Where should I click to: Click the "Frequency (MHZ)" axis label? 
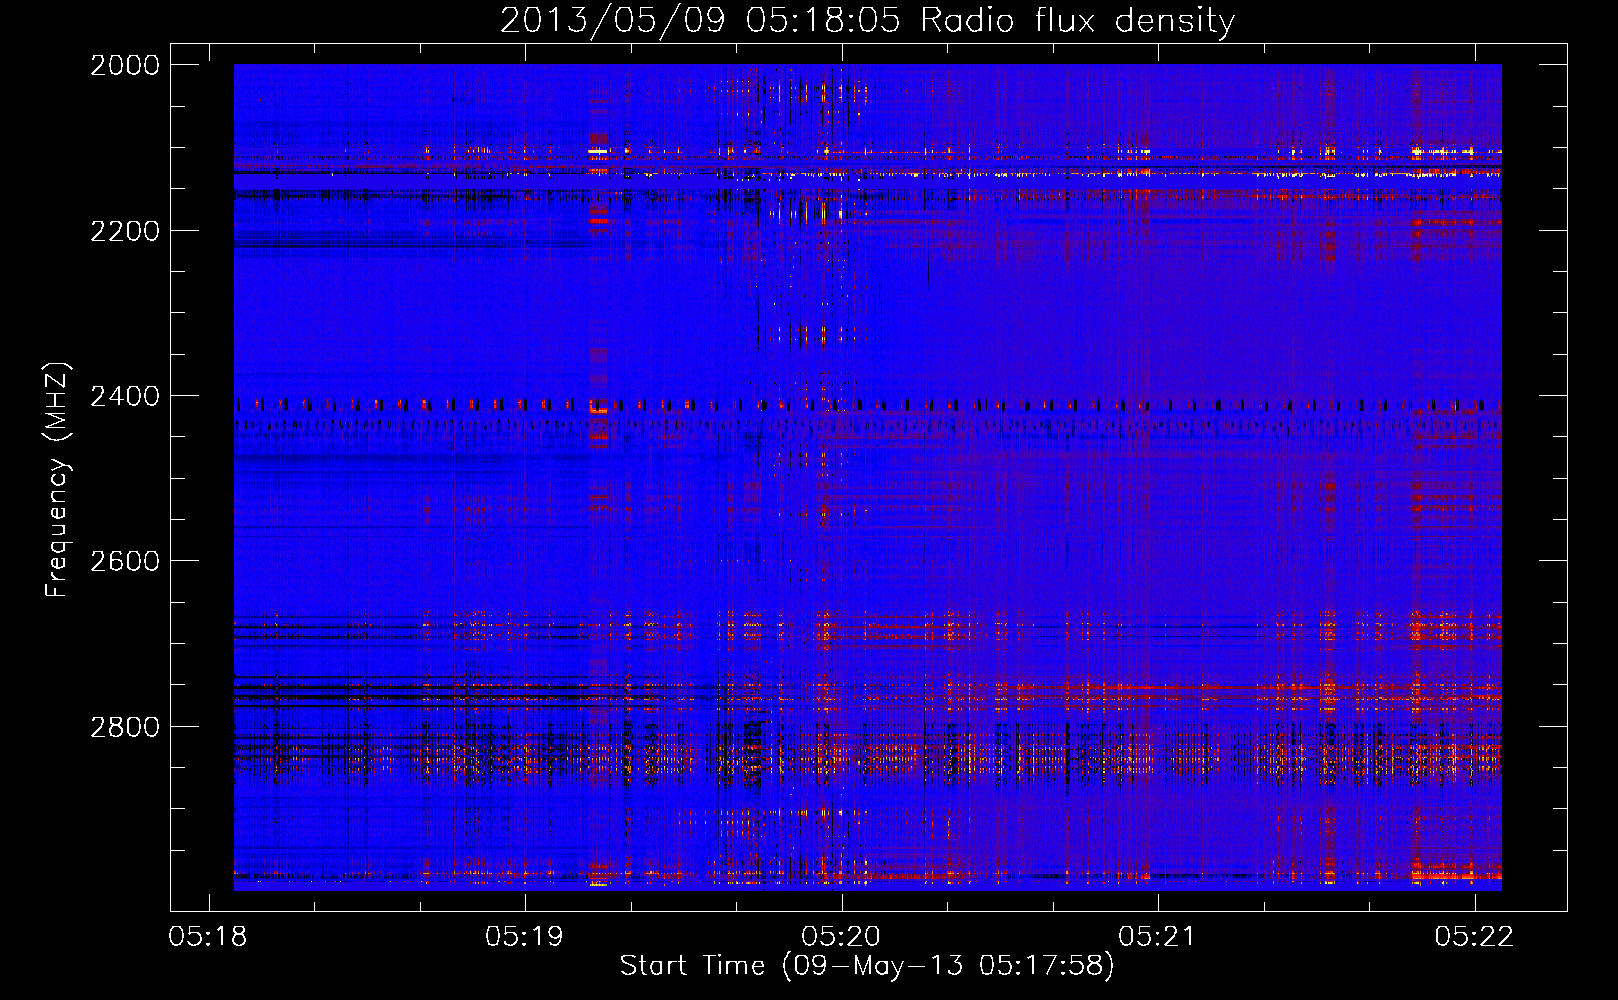pyautogui.click(x=58, y=480)
